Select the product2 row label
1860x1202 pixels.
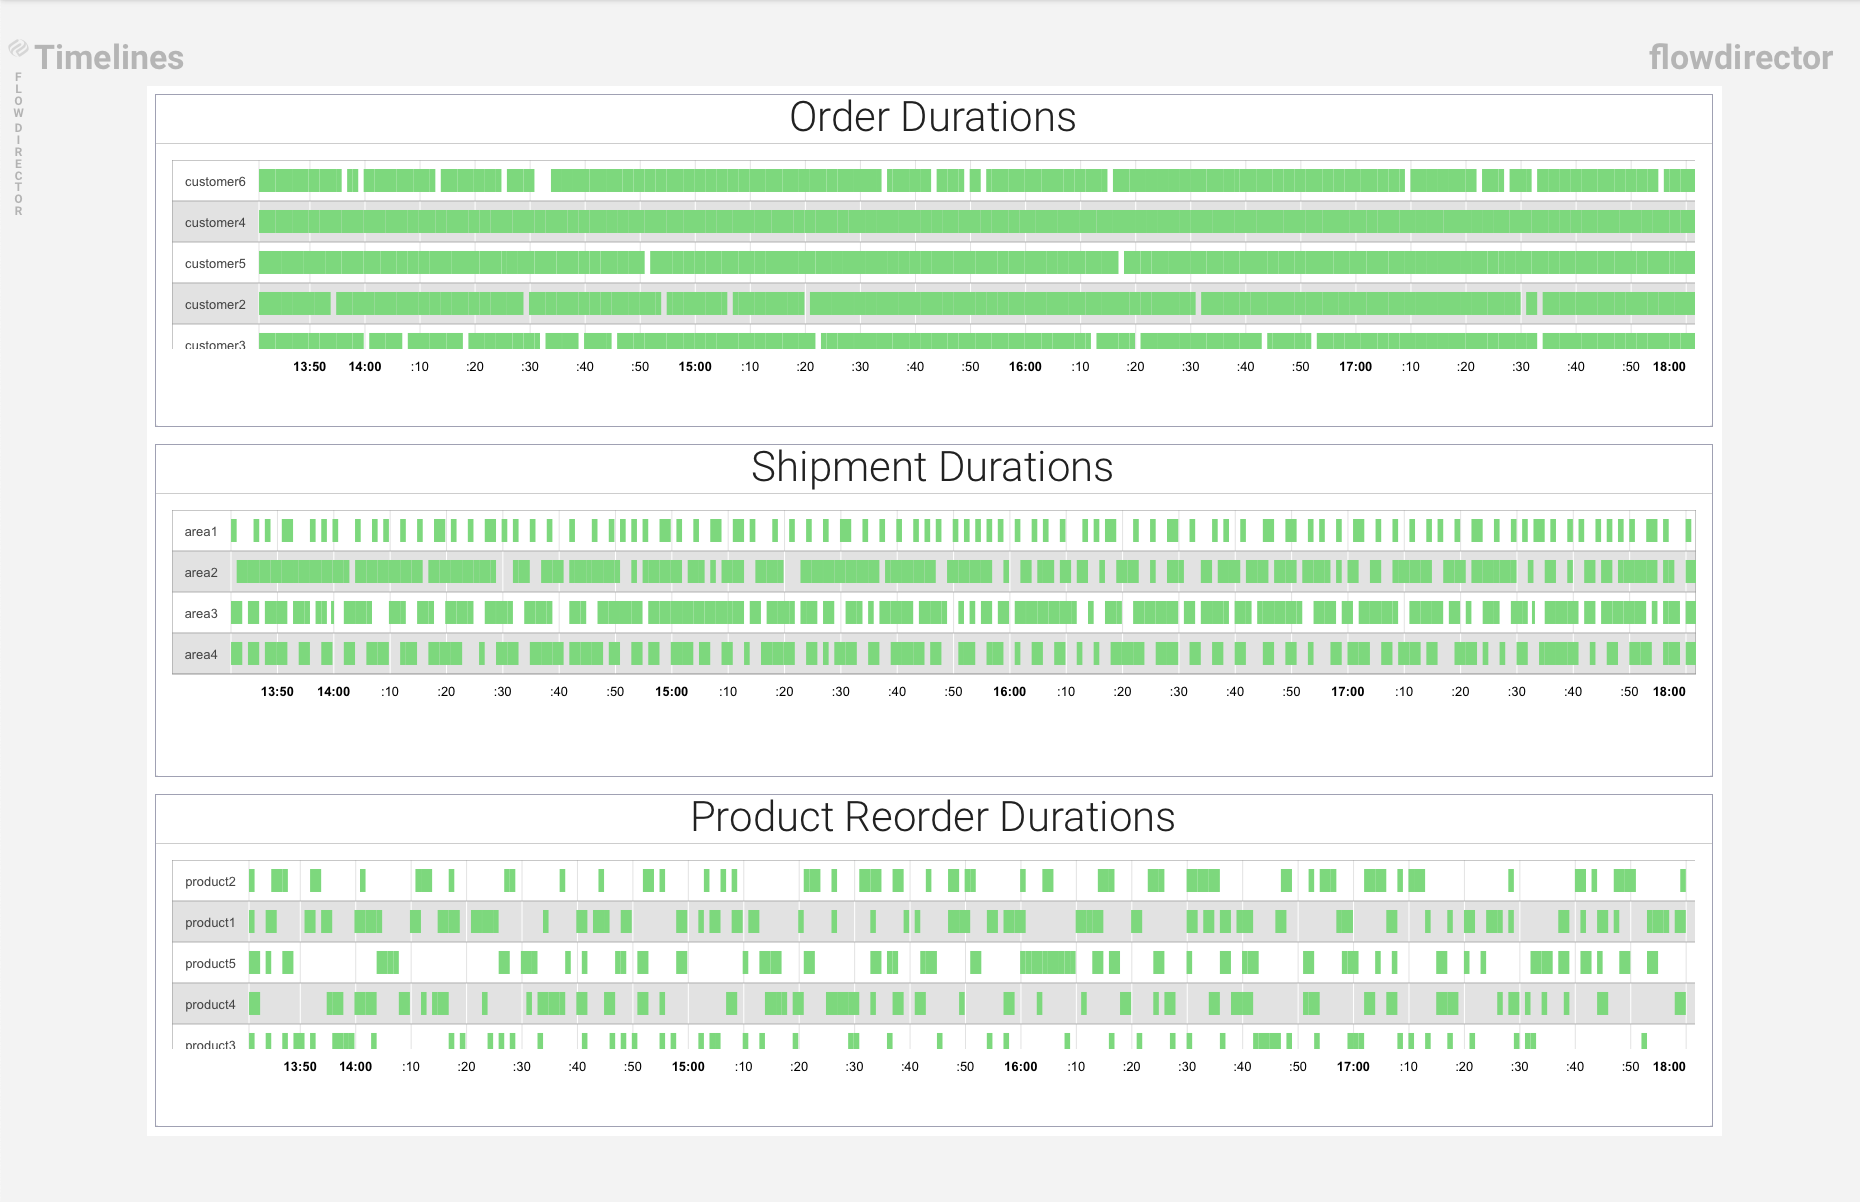pos(210,882)
